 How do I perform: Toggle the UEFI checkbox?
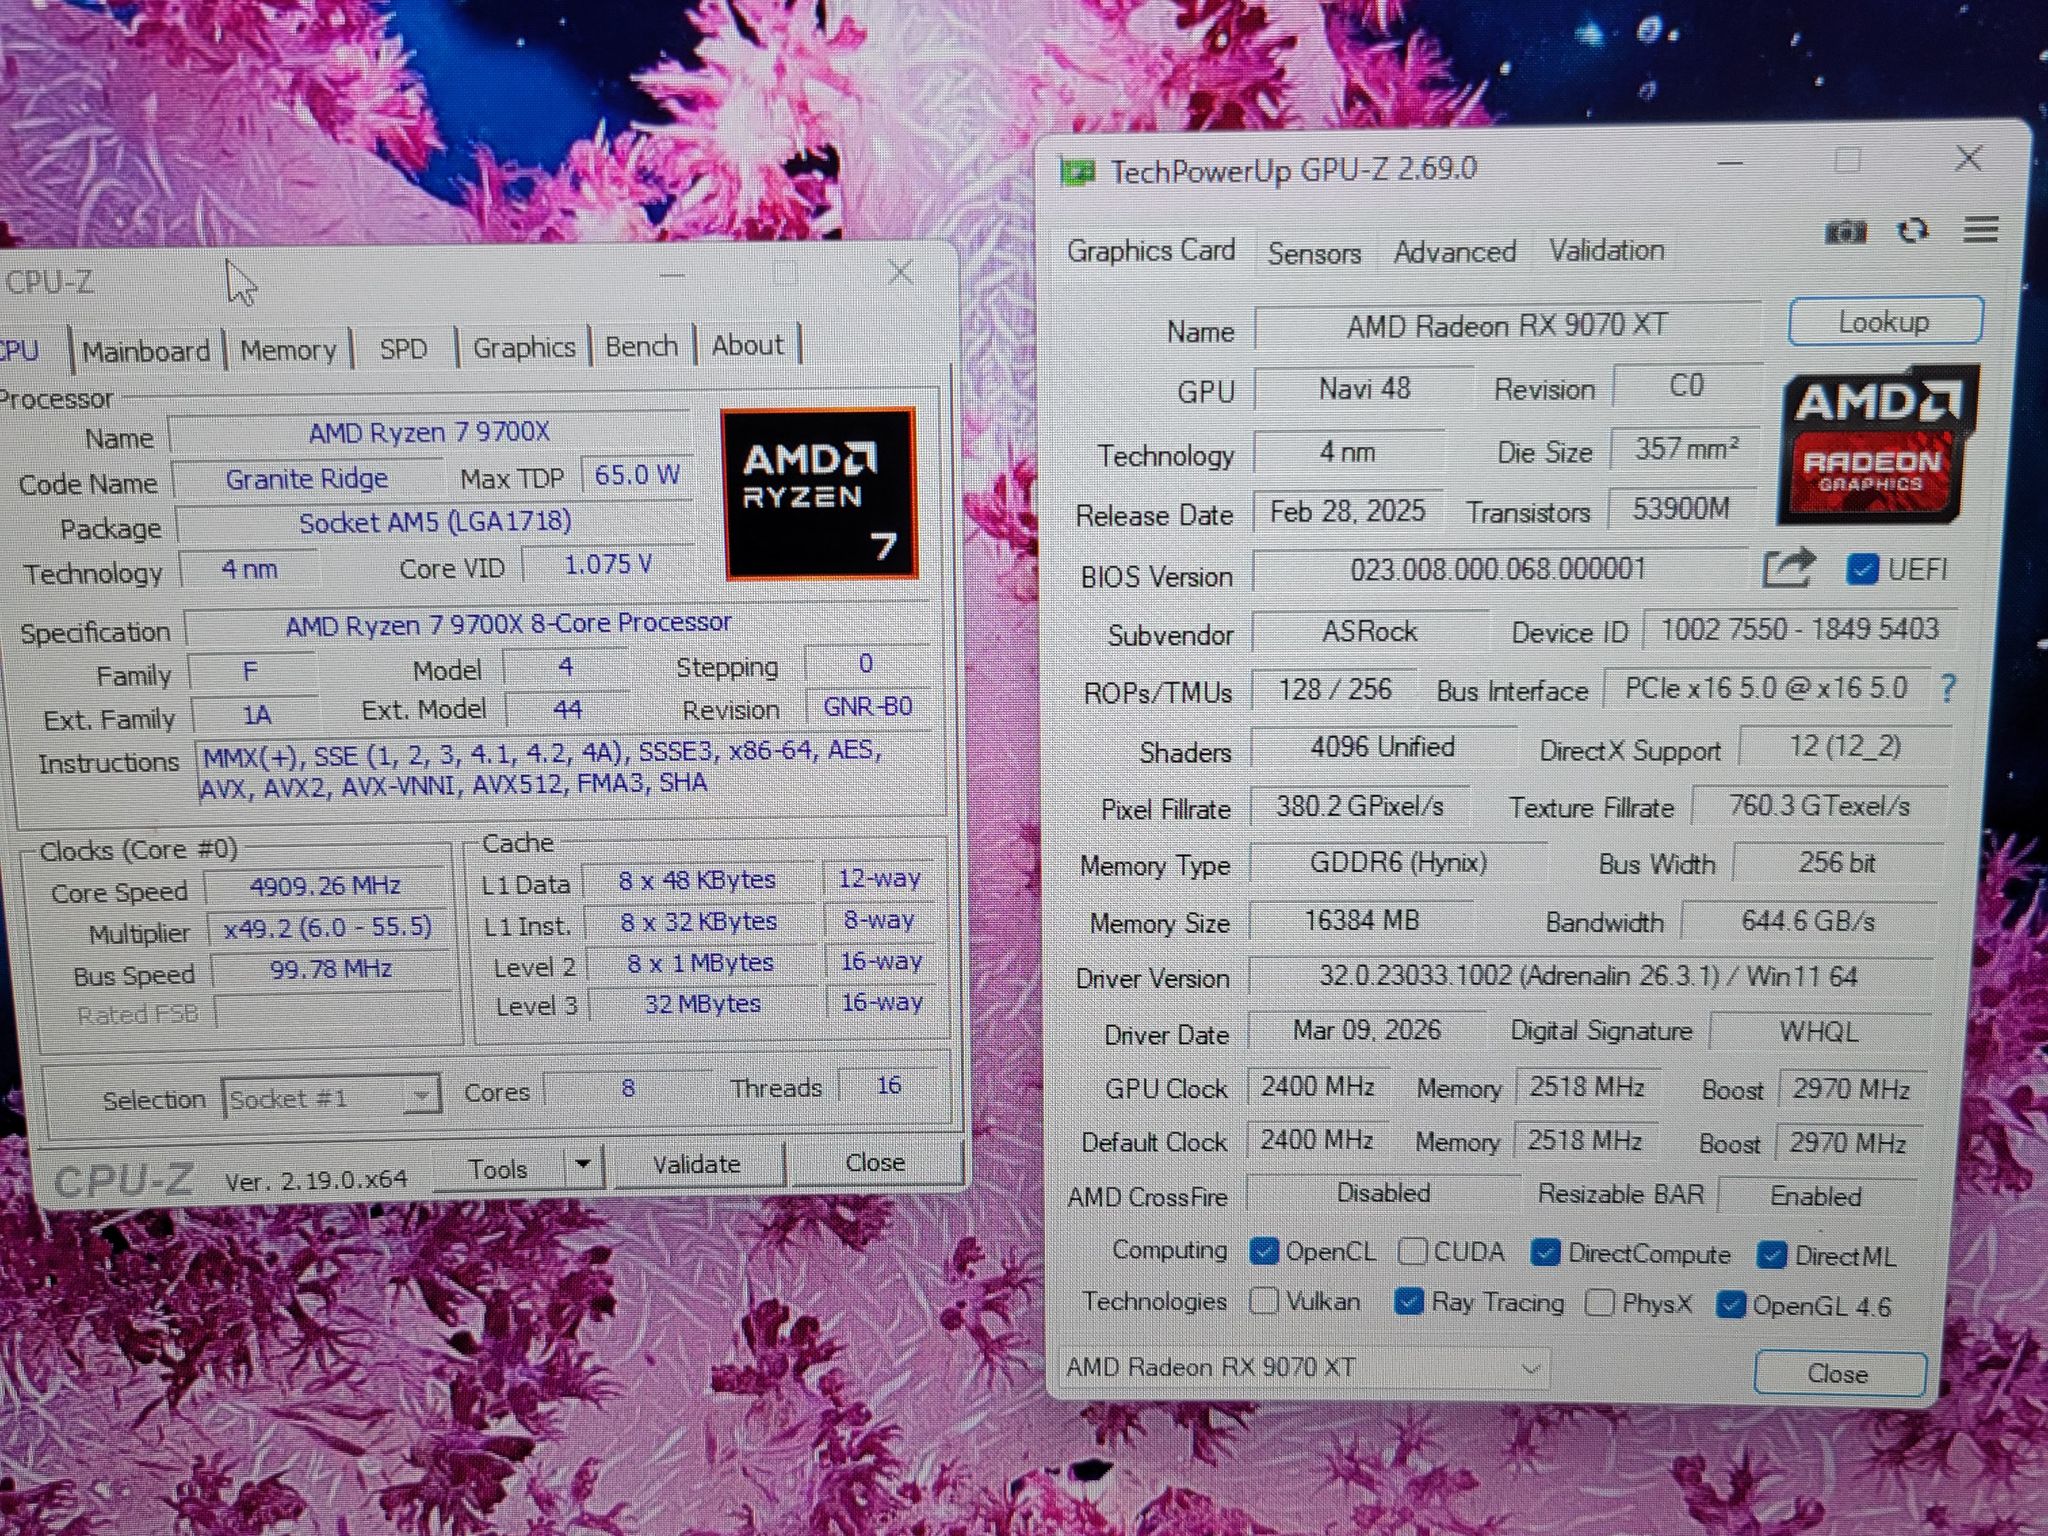(1862, 569)
